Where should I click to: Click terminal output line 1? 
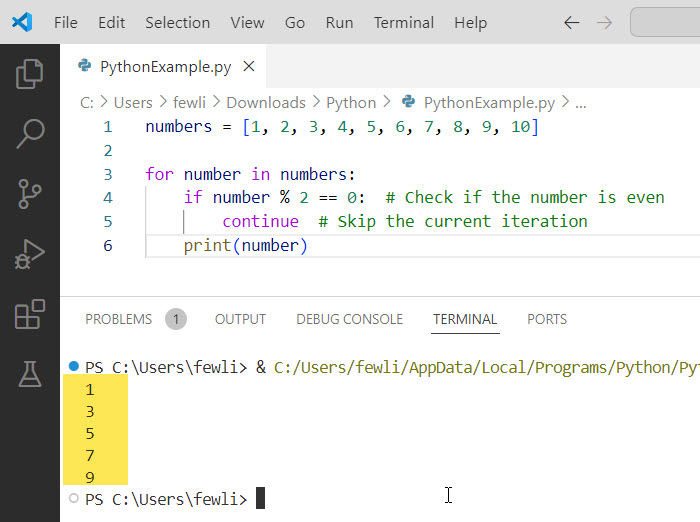pos(90,390)
